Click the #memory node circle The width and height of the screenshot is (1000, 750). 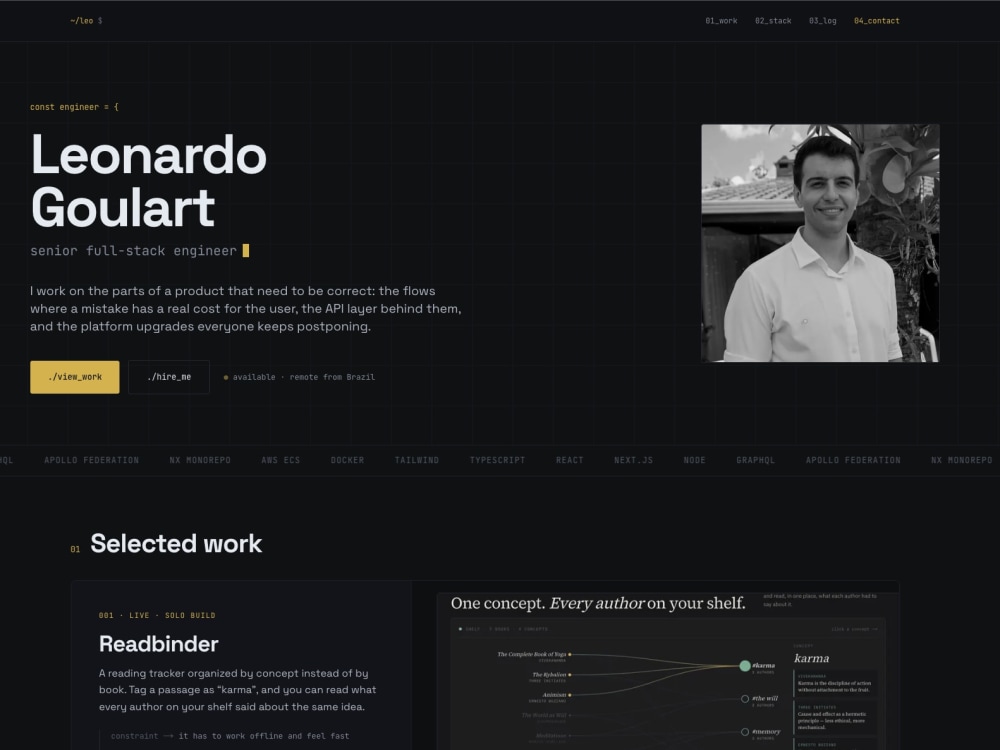[744, 732]
